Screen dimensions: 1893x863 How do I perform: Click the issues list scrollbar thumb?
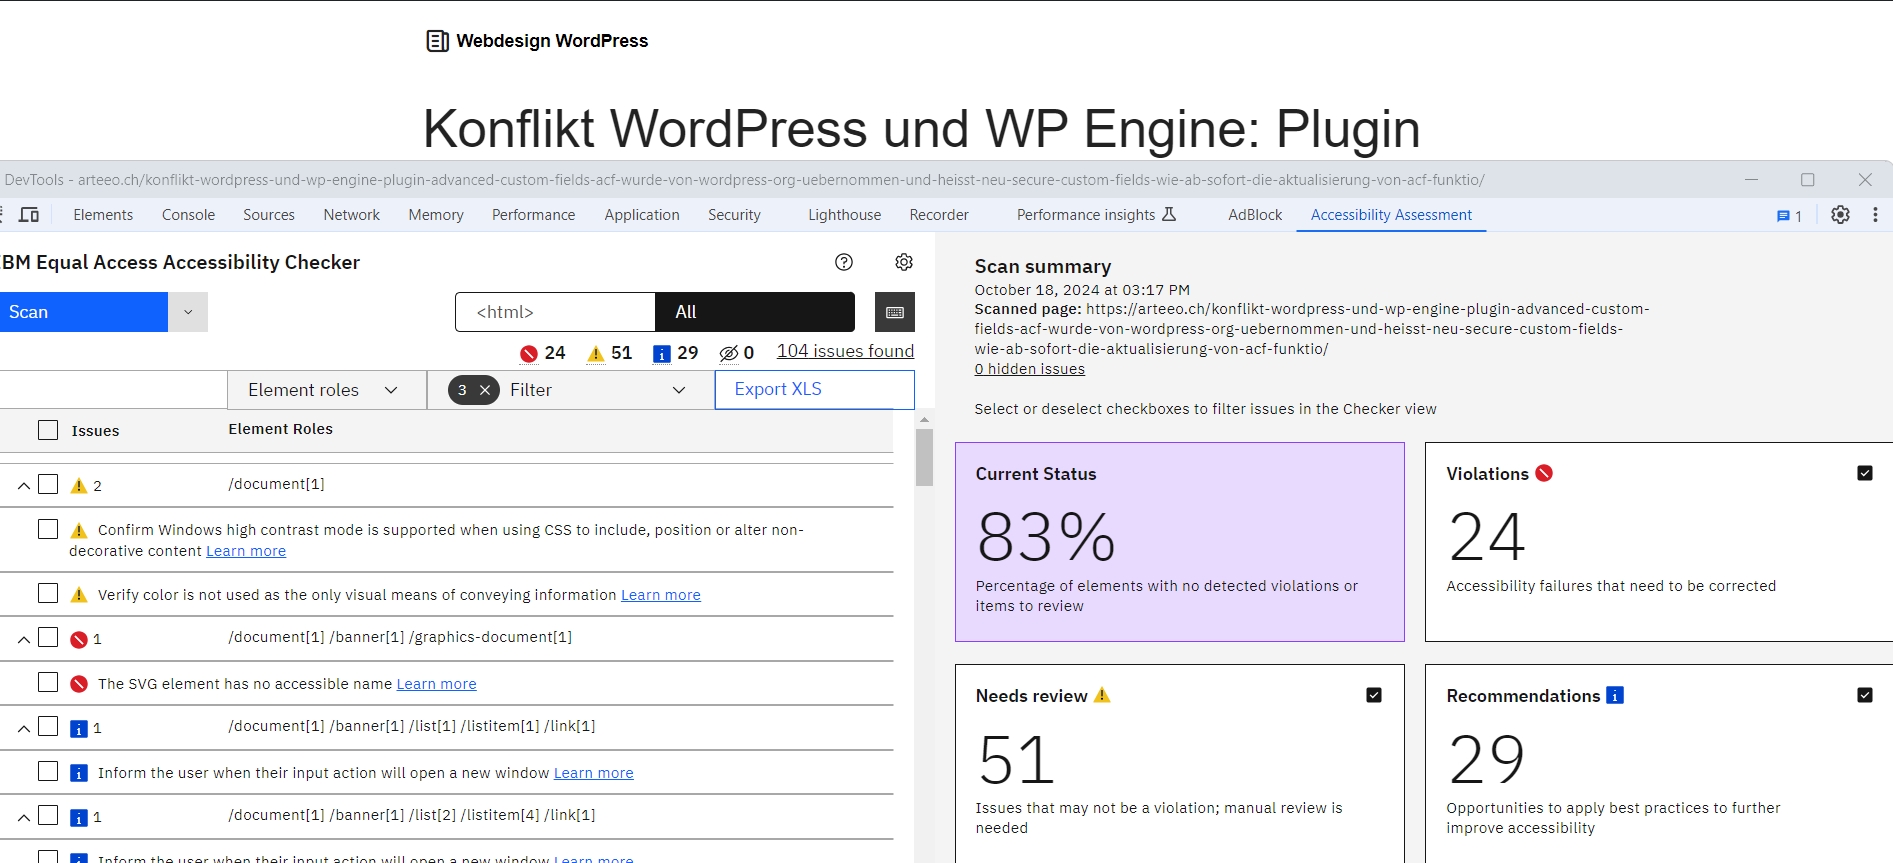(x=924, y=457)
